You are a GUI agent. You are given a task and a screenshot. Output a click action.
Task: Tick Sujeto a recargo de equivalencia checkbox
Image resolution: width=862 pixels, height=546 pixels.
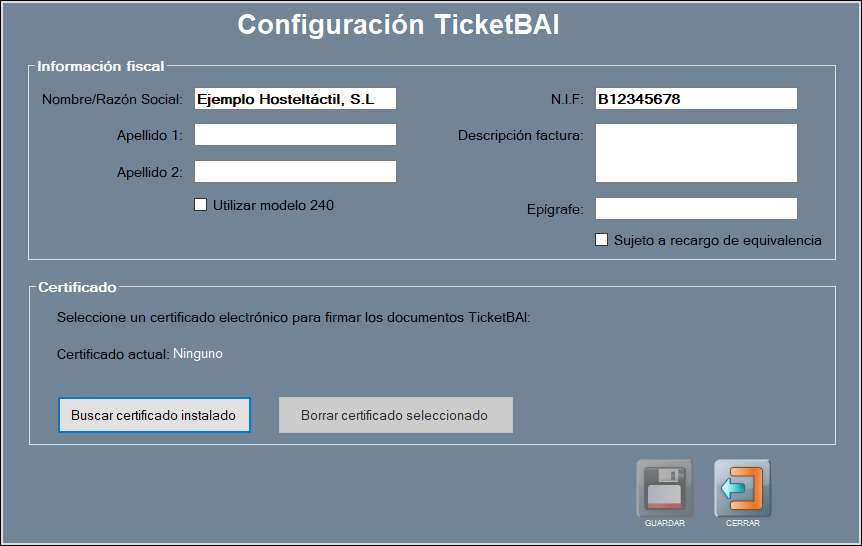click(x=602, y=240)
